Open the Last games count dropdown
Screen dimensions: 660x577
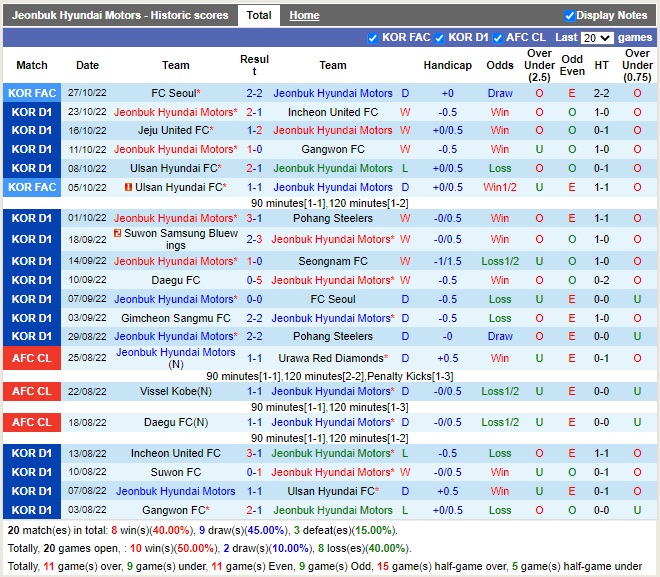[x=596, y=38]
